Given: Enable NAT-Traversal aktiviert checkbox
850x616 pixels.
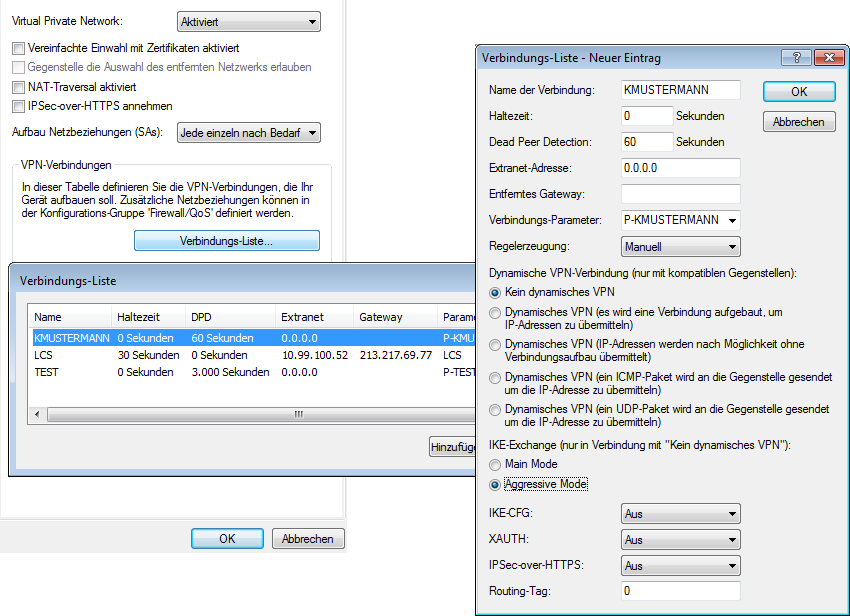Looking at the screenshot, I should coord(18,87).
